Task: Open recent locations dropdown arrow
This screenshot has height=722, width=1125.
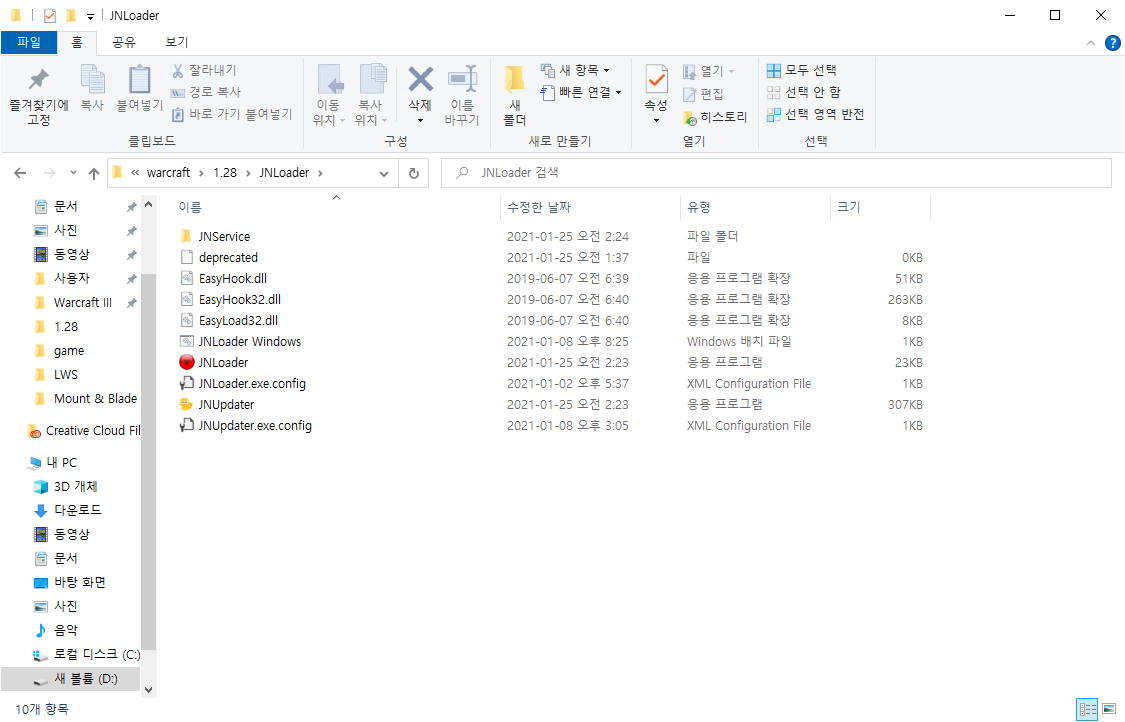Action: point(73,173)
